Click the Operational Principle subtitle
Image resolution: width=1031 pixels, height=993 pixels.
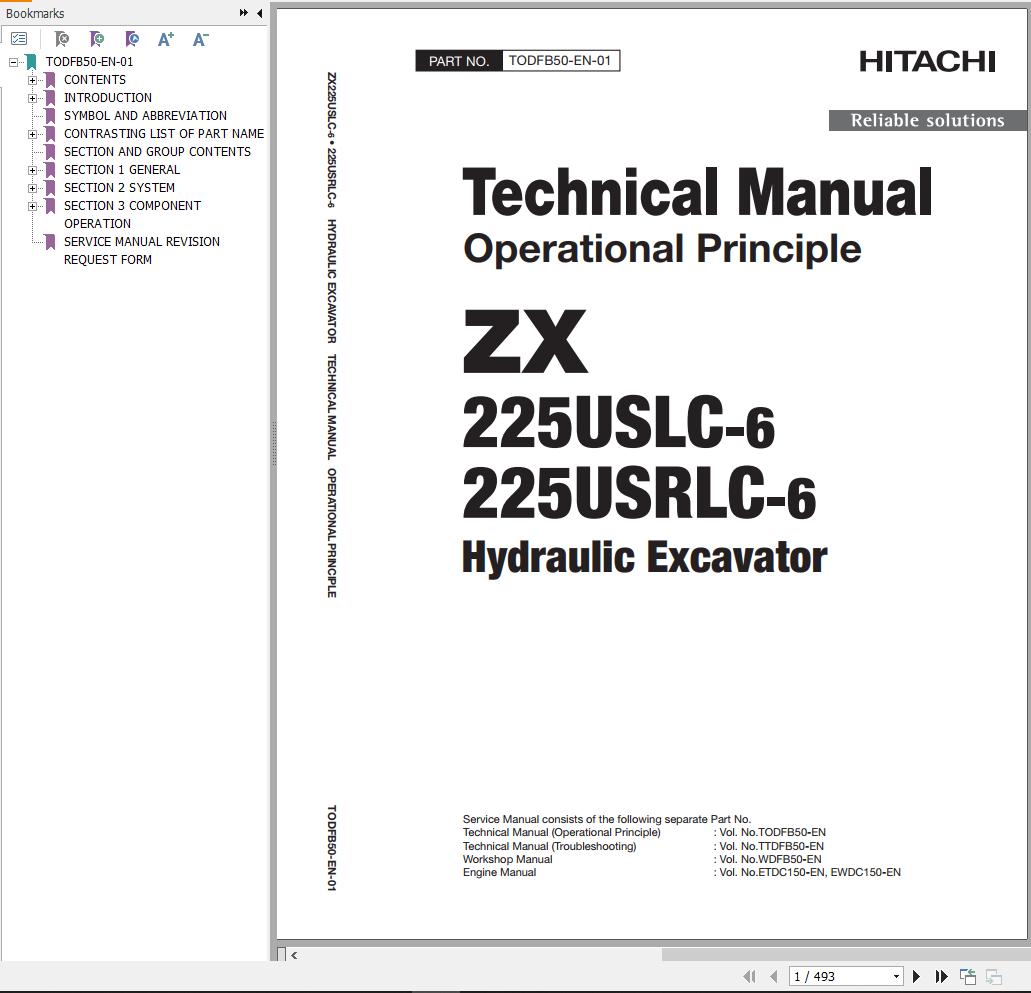662,249
